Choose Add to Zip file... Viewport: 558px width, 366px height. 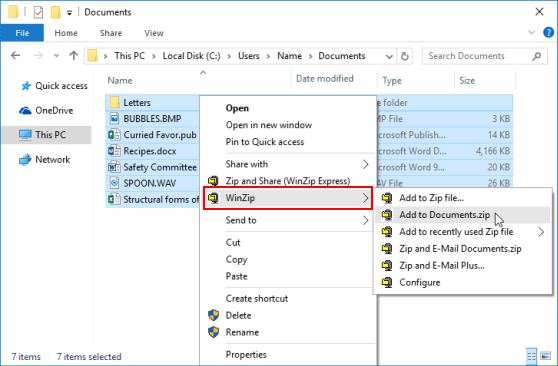tap(462, 198)
